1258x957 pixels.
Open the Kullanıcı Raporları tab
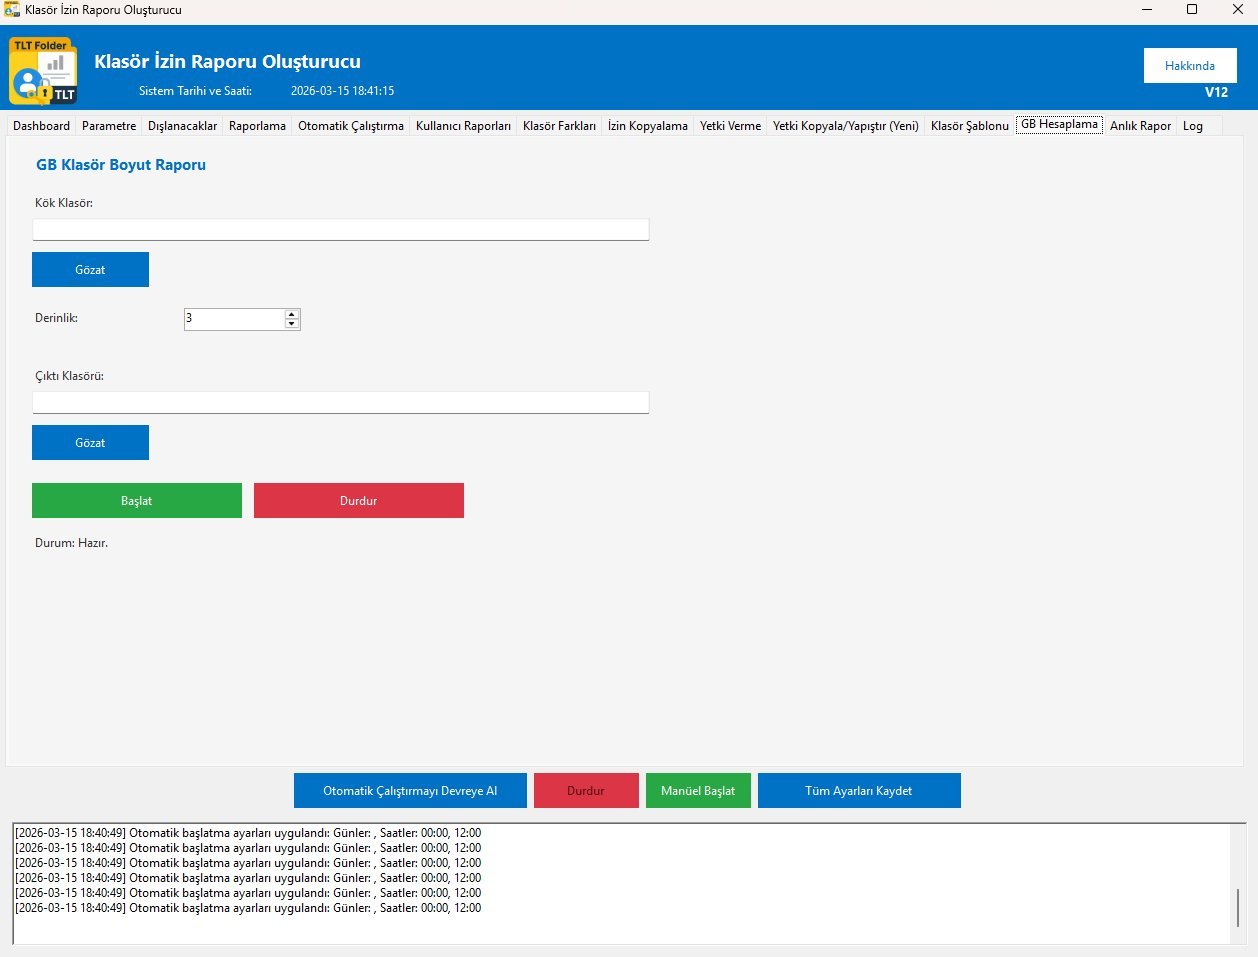pos(463,126)
